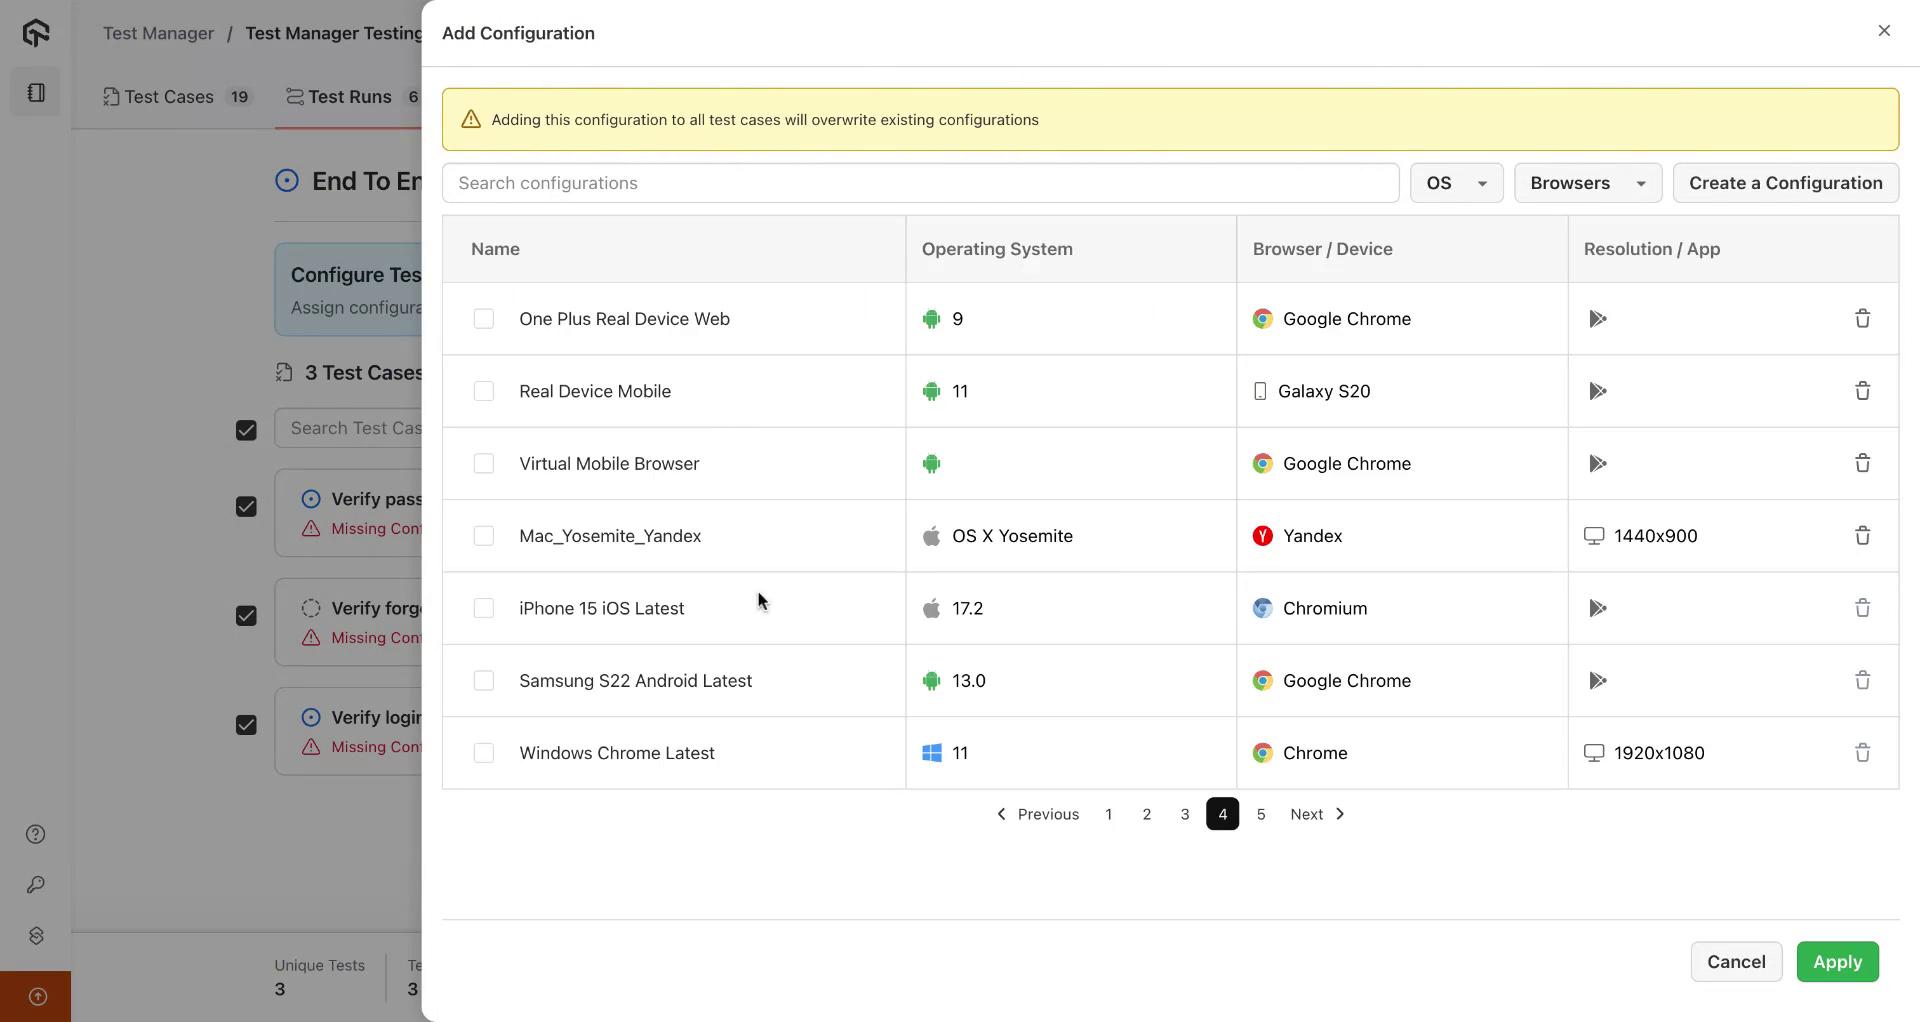The width and height of the screenshot is (1920, 1022).
Task: Expand the OS filter dropdown
Action: [1456, 183]
